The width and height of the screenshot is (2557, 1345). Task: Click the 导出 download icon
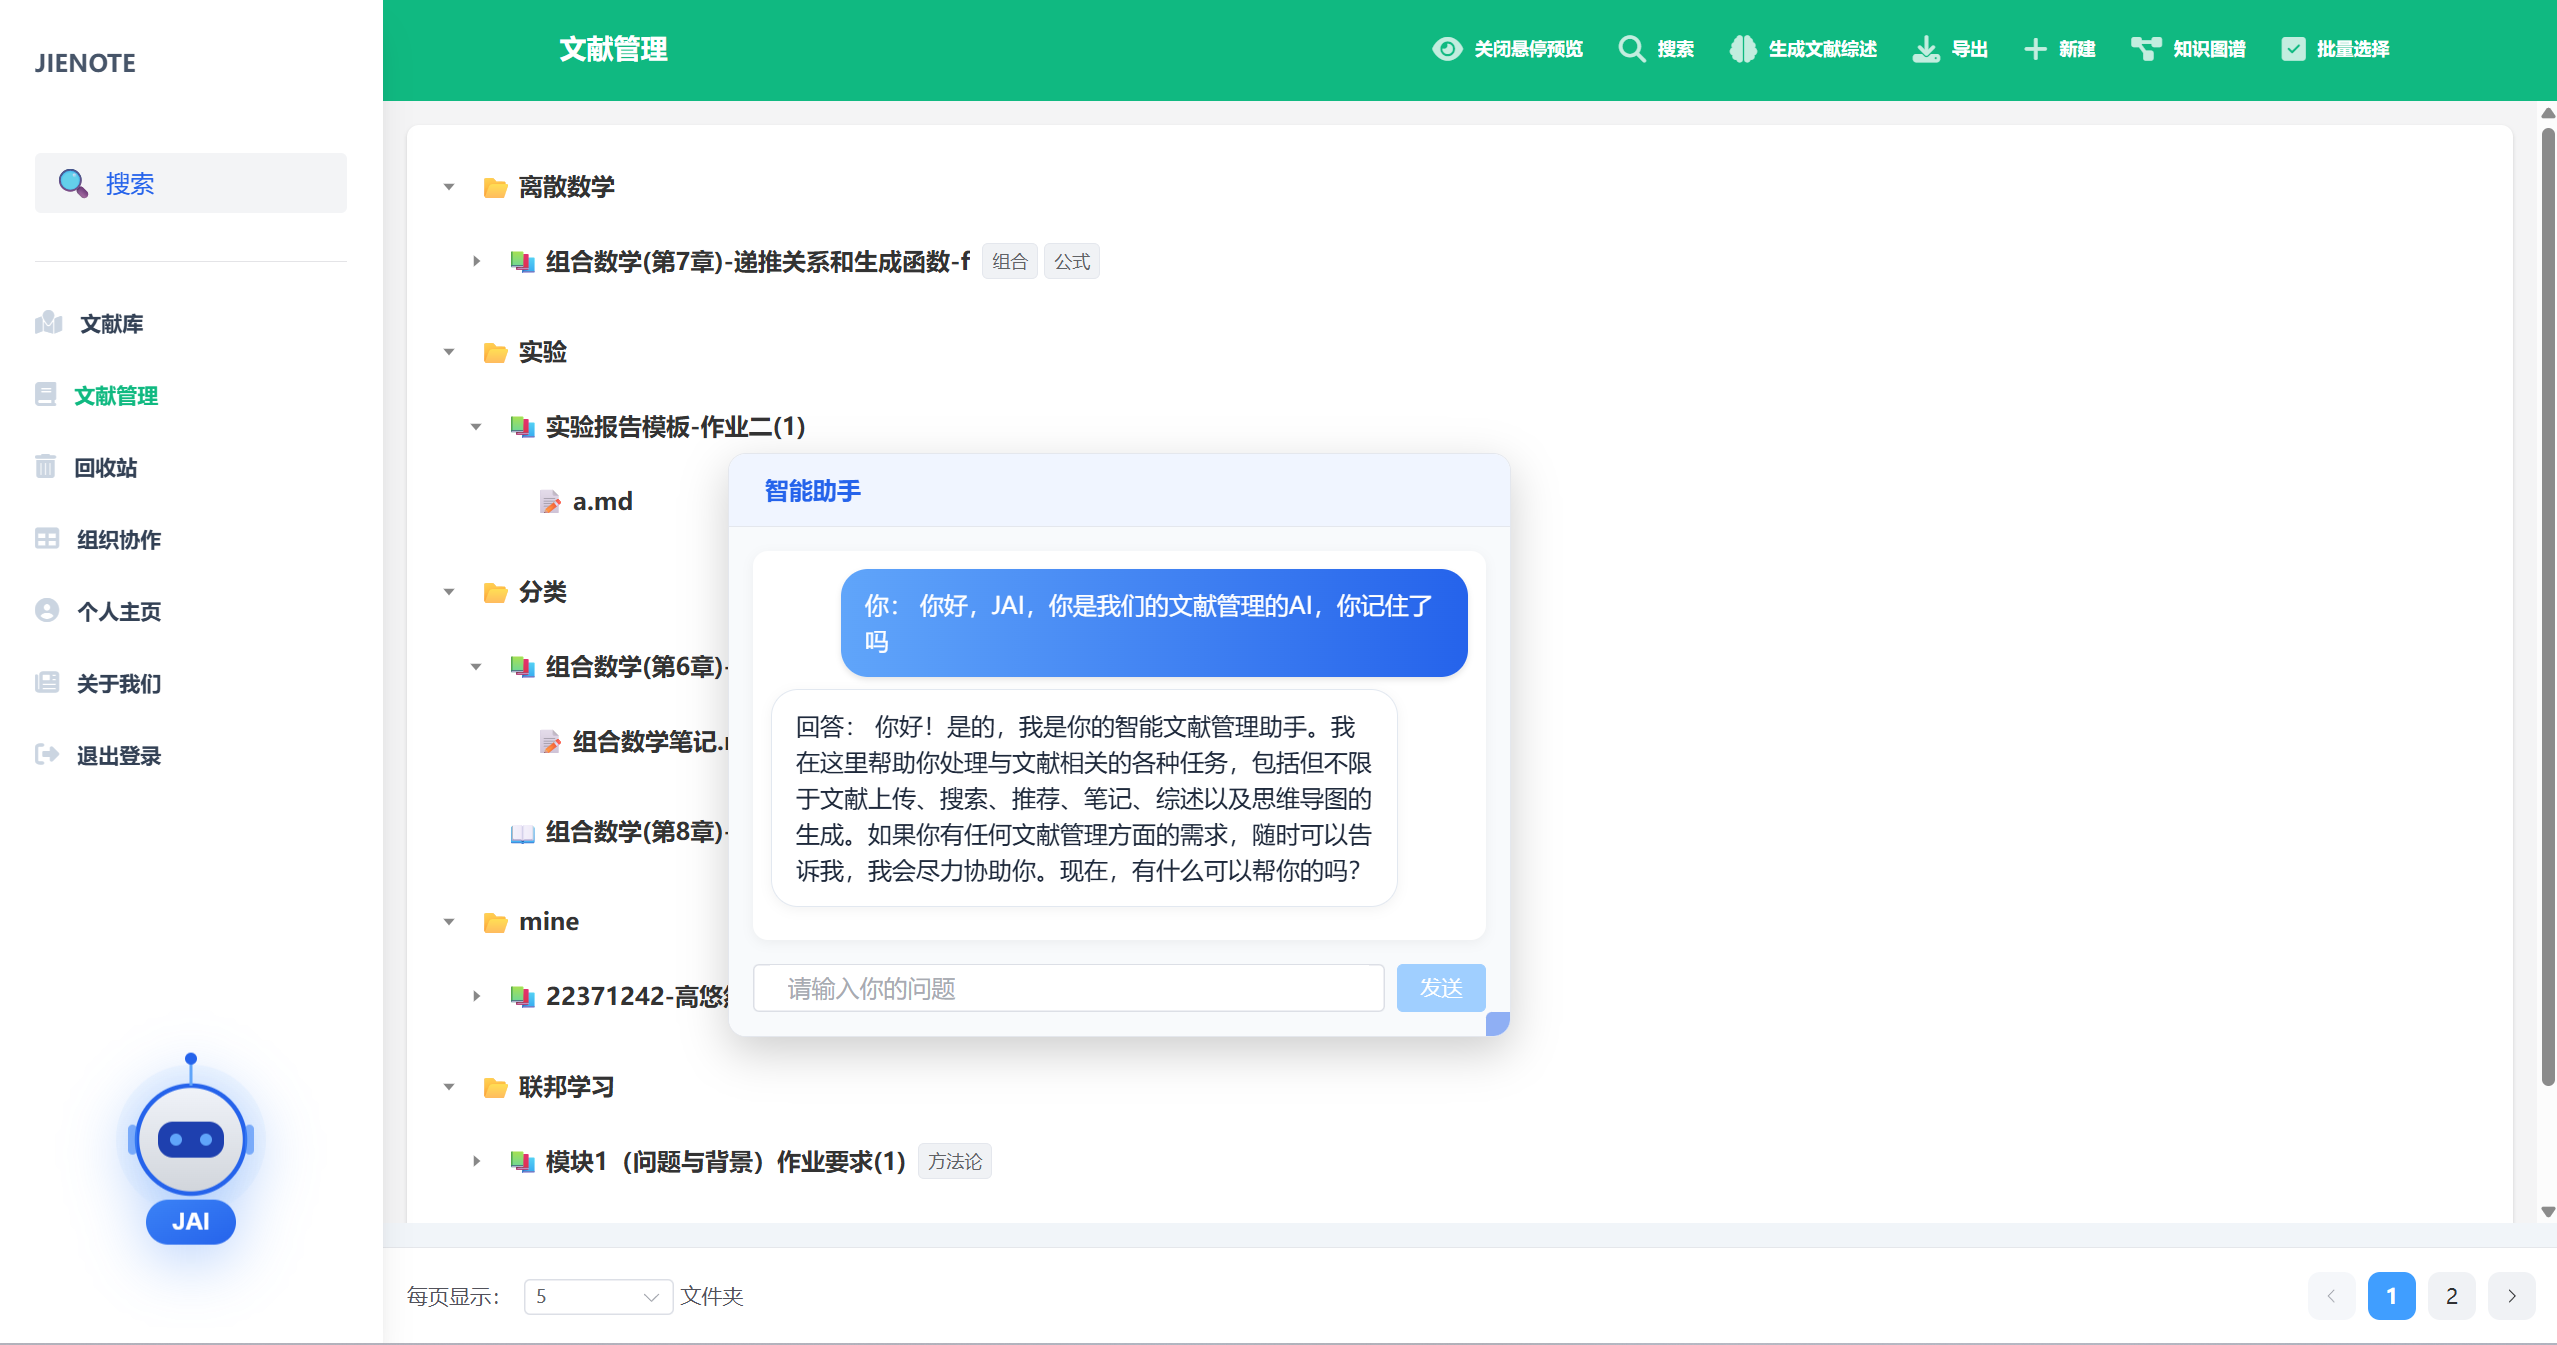coord(1925,49)
